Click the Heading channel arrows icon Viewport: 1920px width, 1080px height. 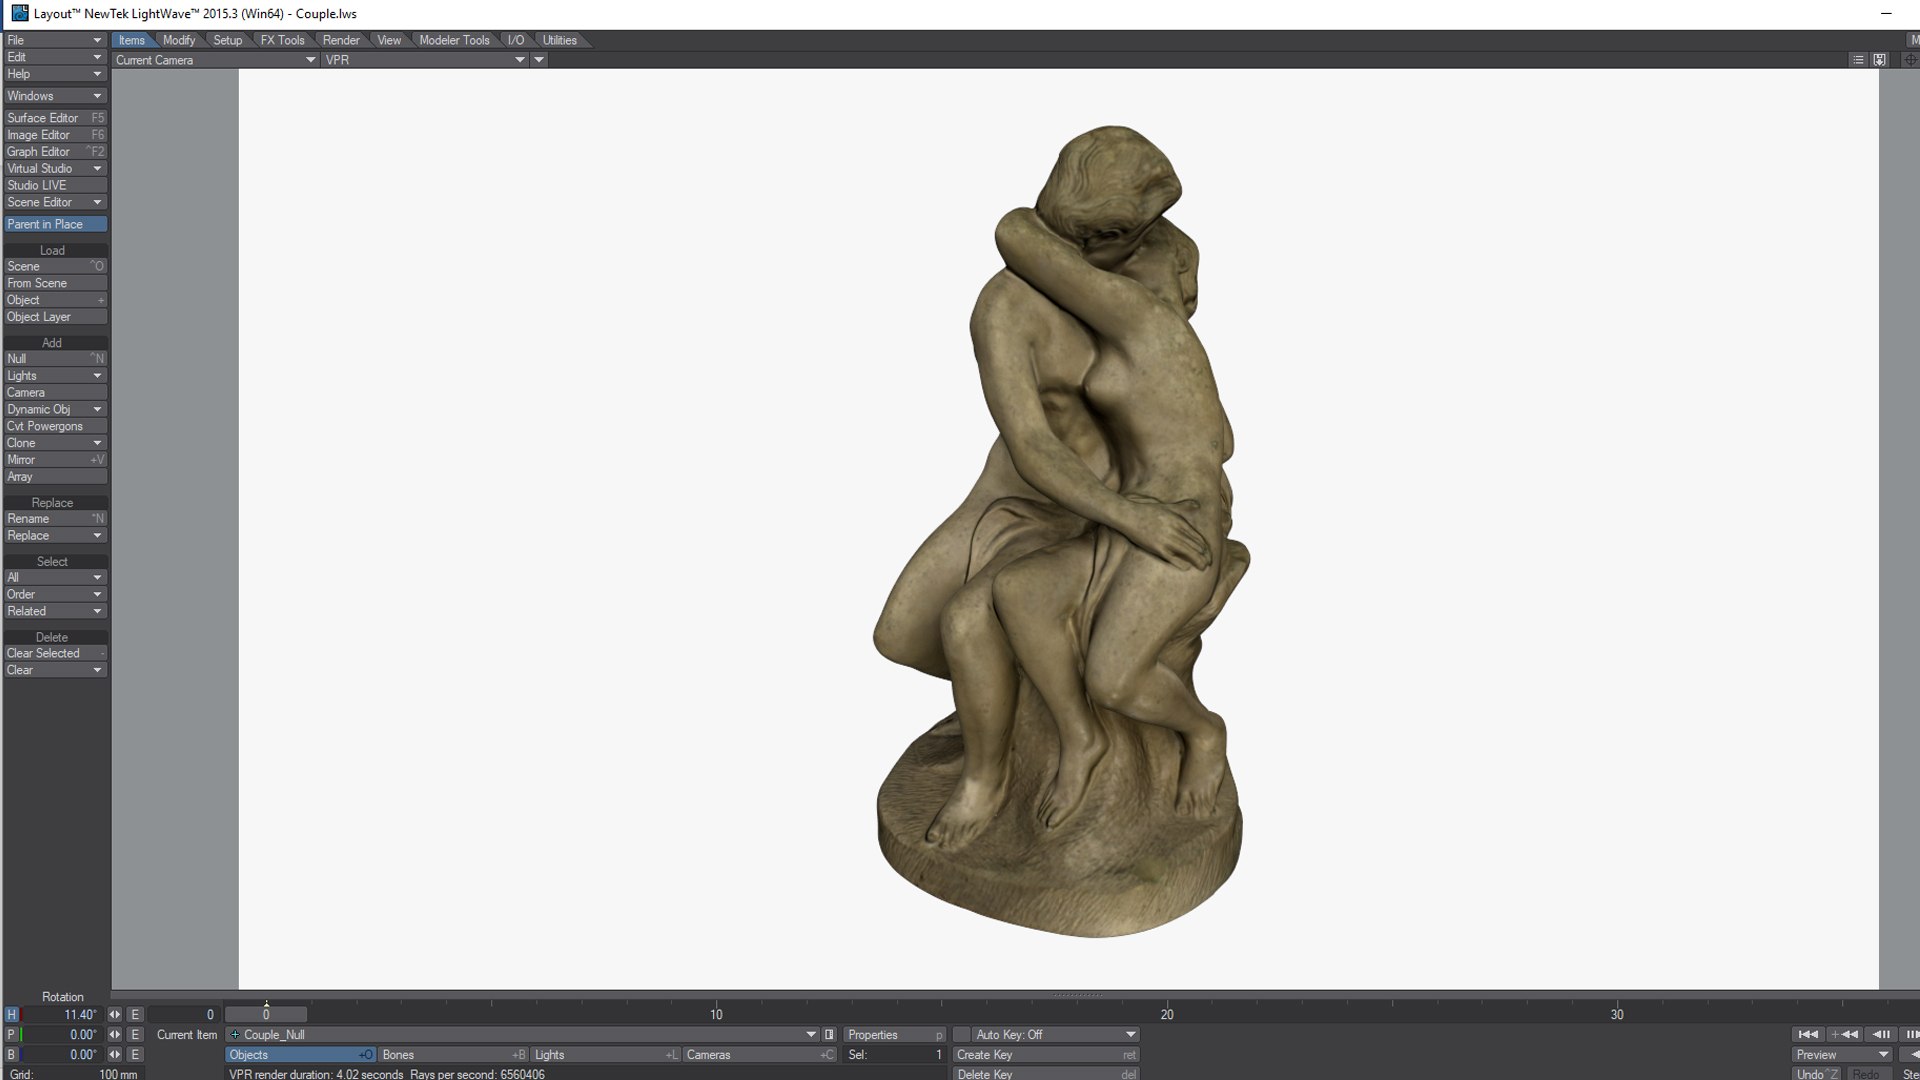(115, 1014)
